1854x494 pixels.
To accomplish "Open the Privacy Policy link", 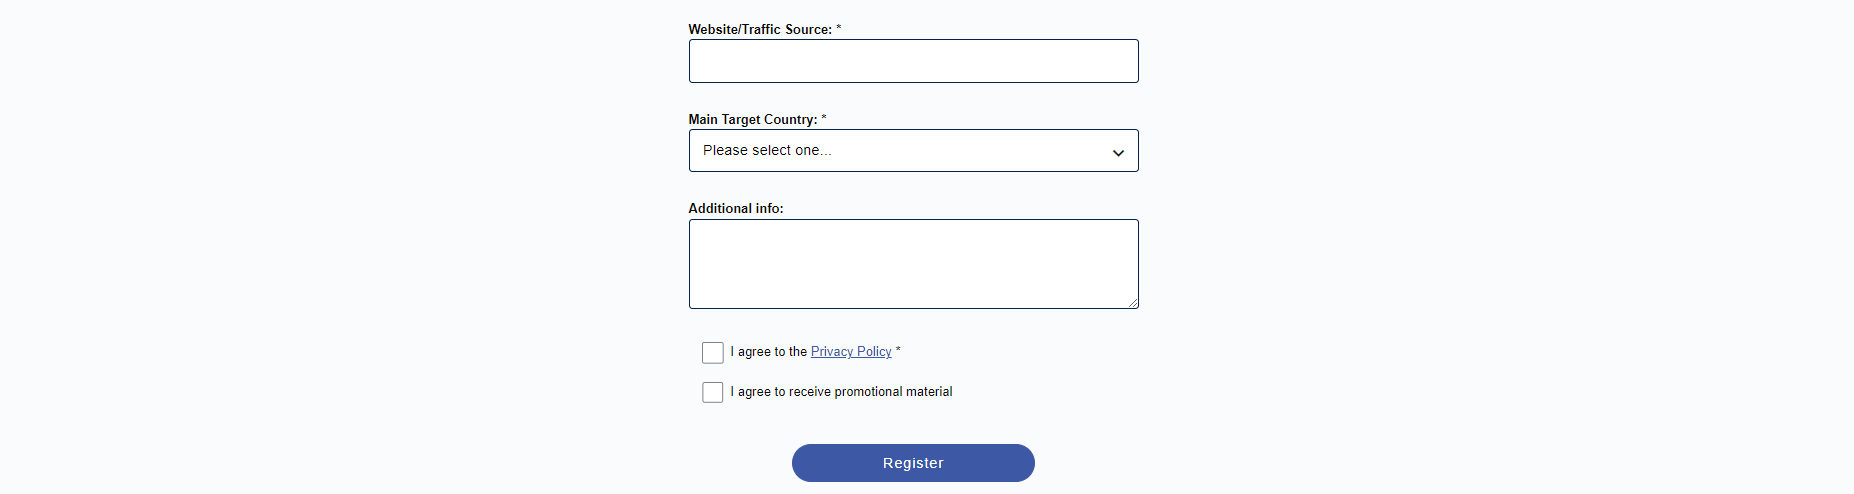I will pos(851,352).
